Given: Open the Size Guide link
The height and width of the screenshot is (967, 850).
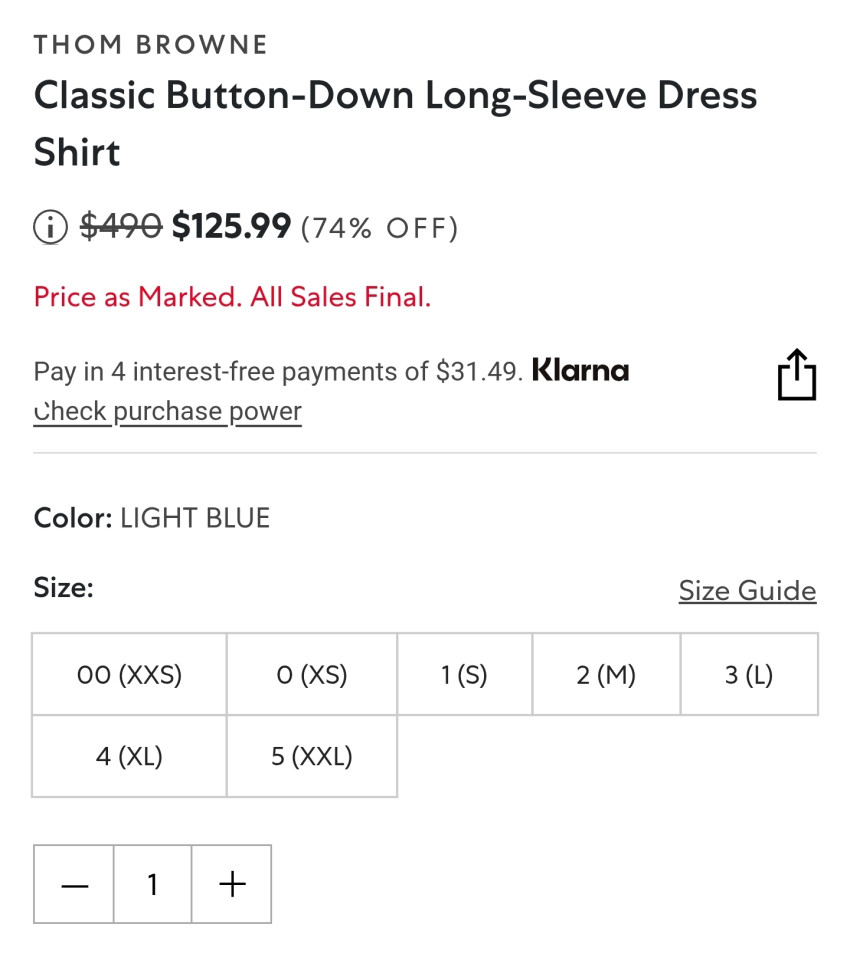Looking at the screenshot, I should (747, 590).
